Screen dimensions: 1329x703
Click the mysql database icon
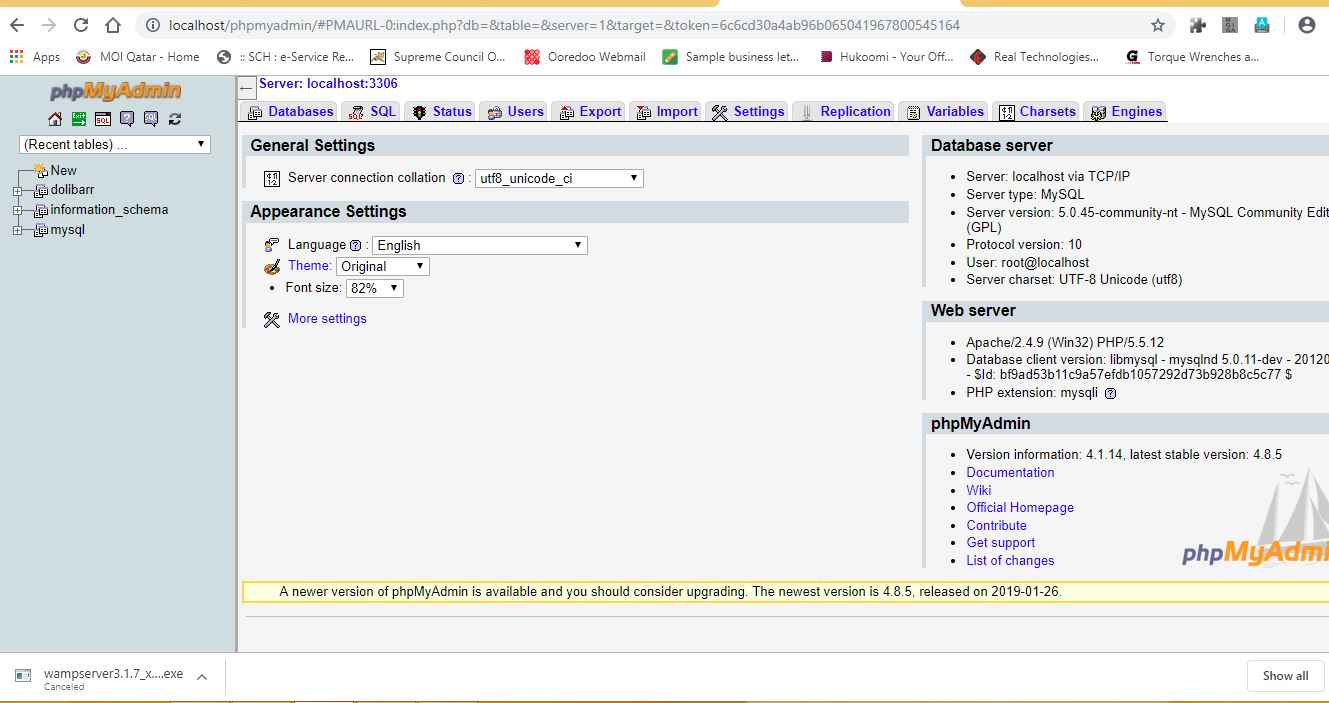41,230
